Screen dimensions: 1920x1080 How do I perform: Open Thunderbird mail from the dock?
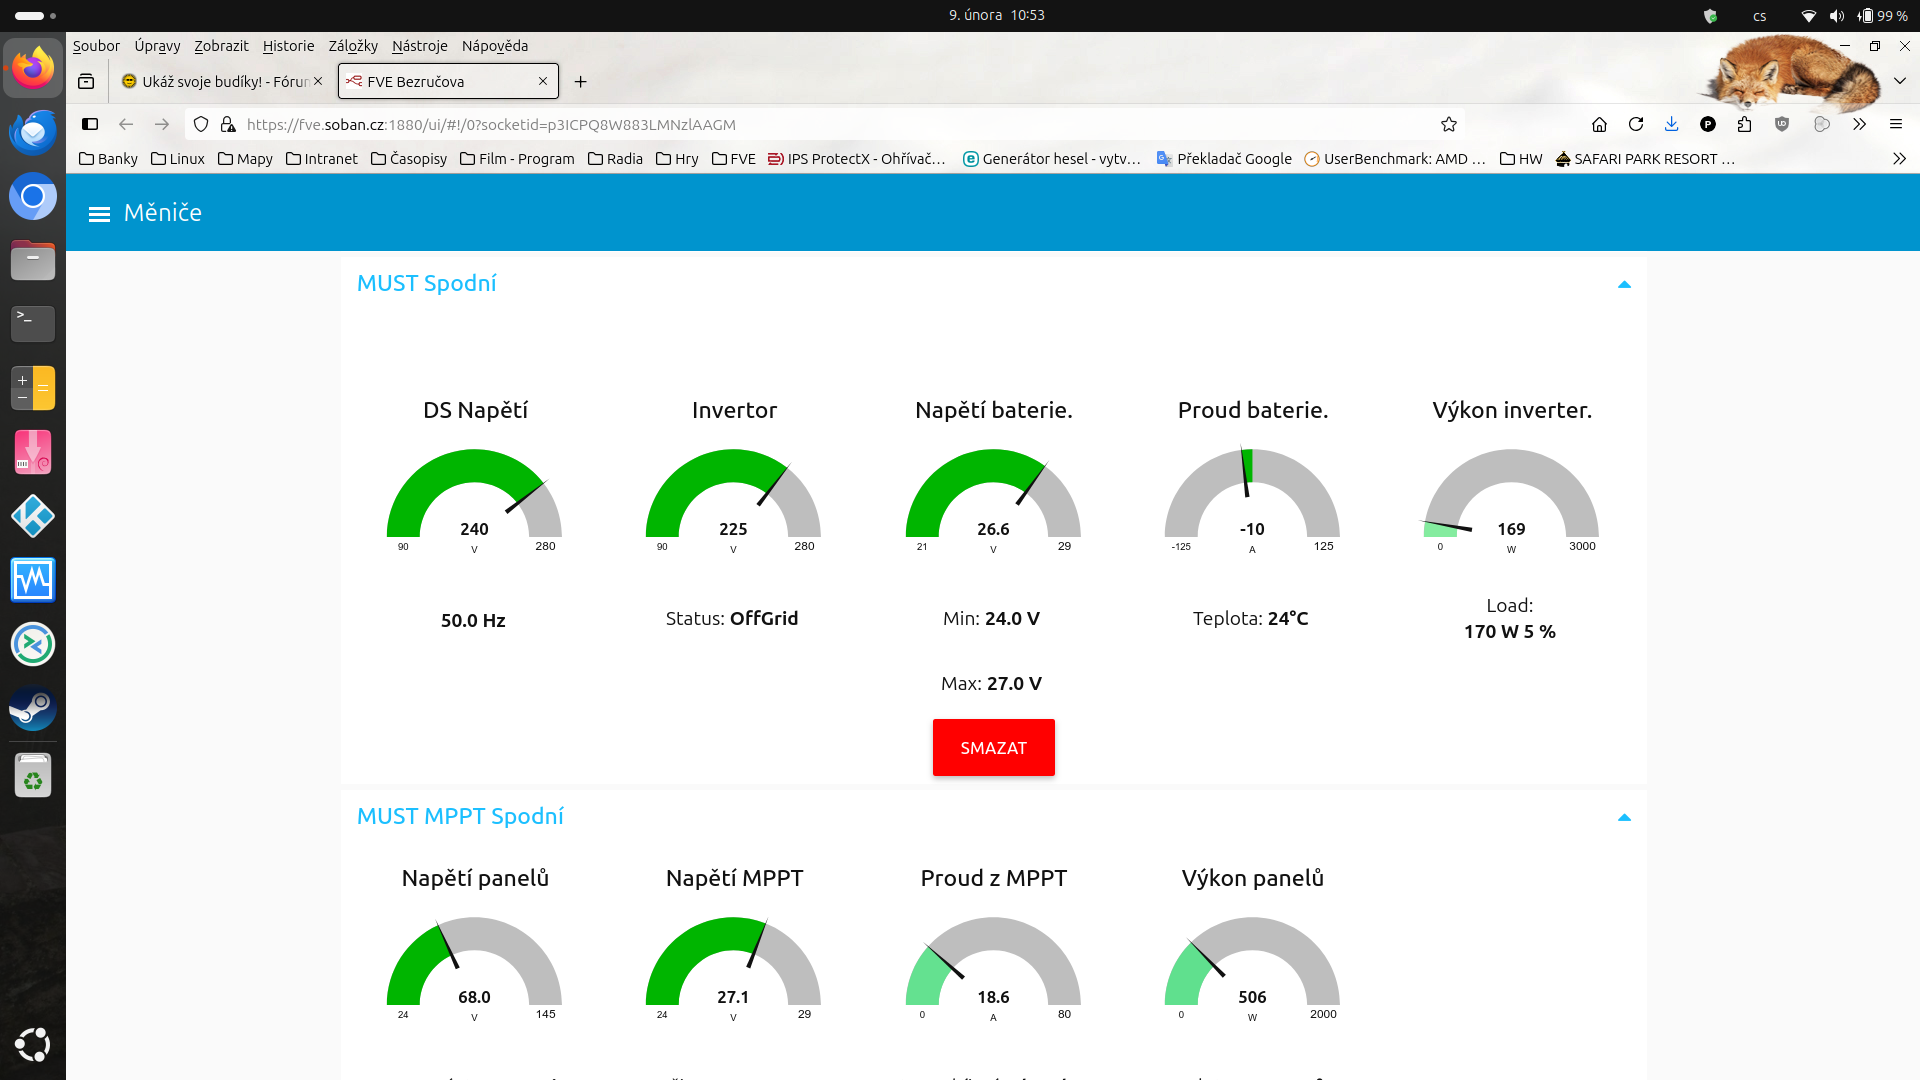33,132
